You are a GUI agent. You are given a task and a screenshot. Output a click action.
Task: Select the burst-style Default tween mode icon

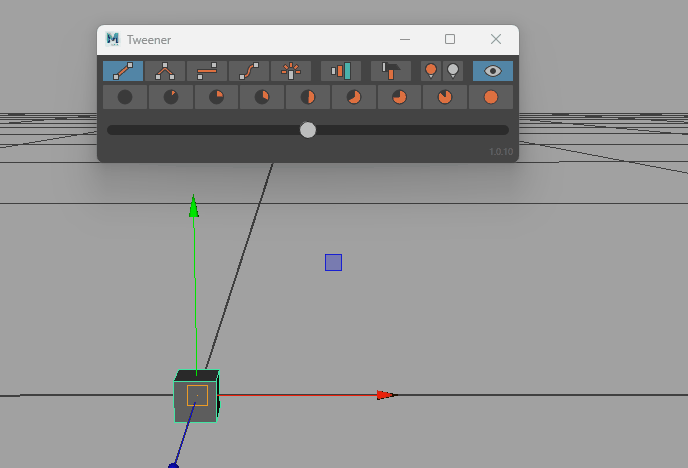[x=291, y=71]
